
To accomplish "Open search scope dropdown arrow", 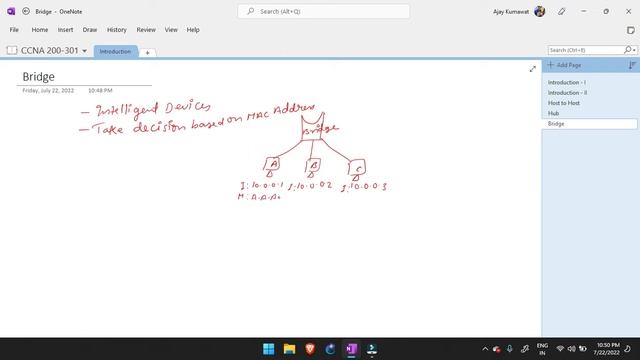I will 634,50.
